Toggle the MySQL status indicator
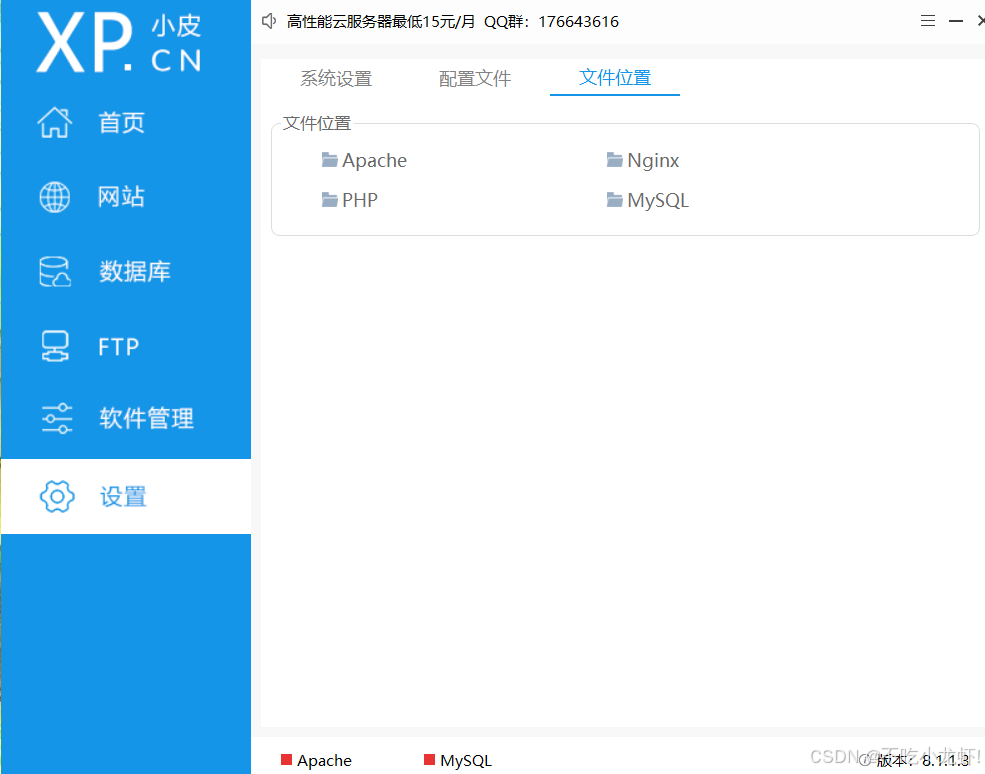 tap(428, 760)
